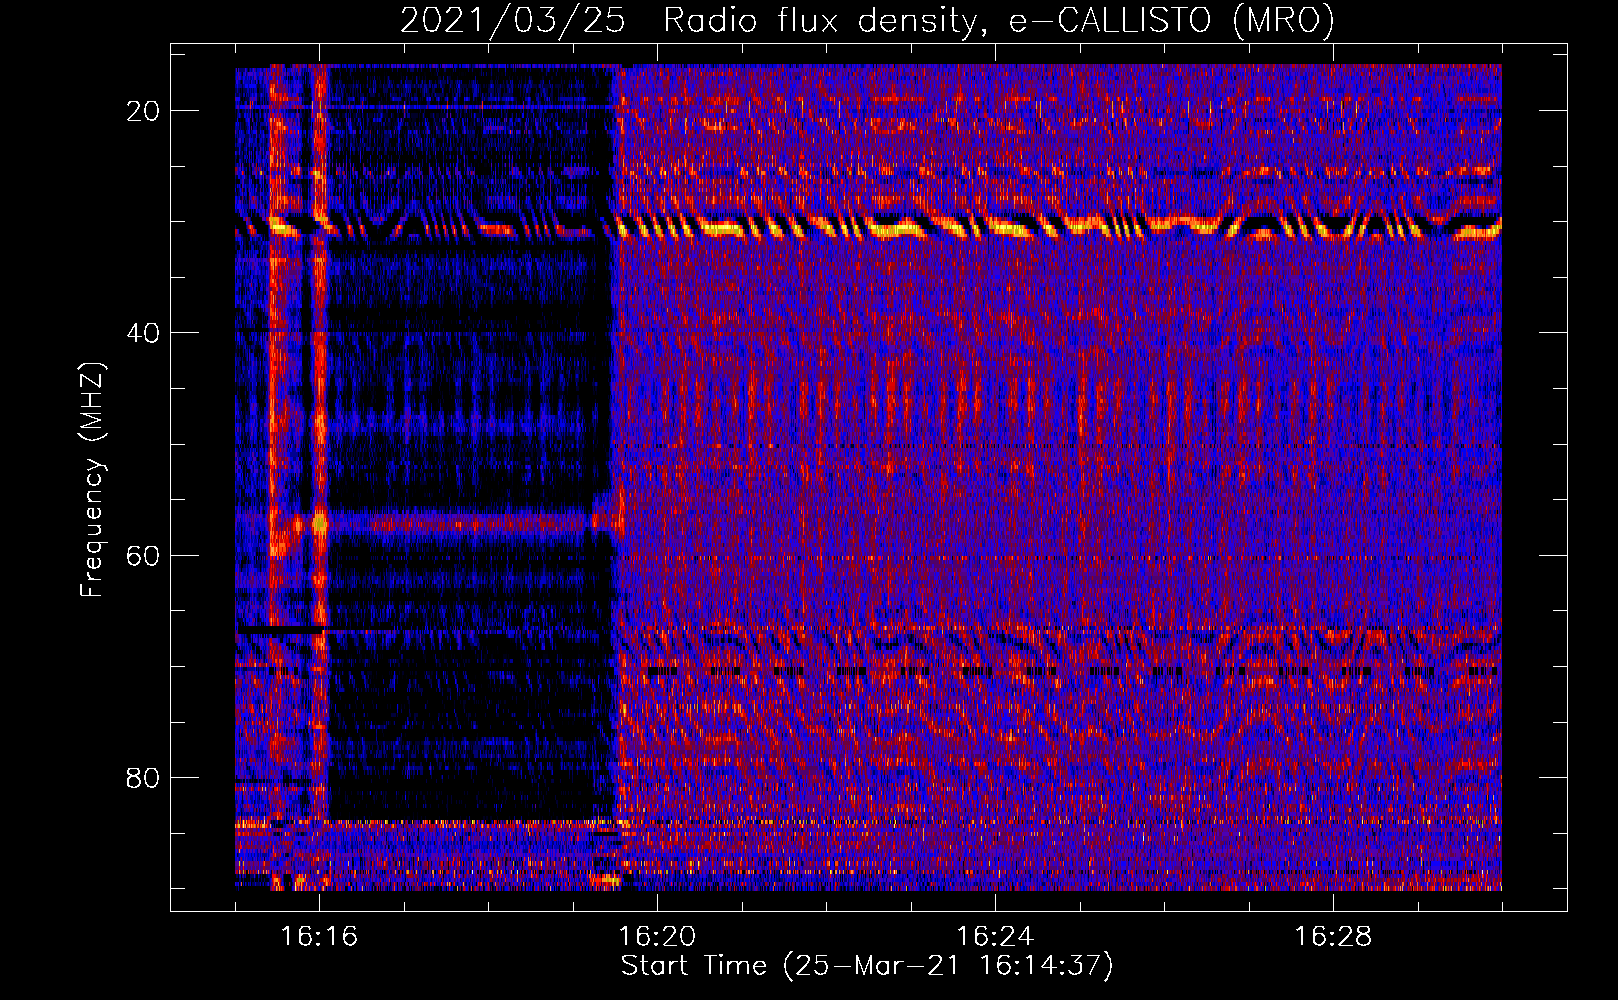Click the '80' frequency tick label
This screenshot has width=1618, height=1000.
pyautogui.click(x=144, y=777)
